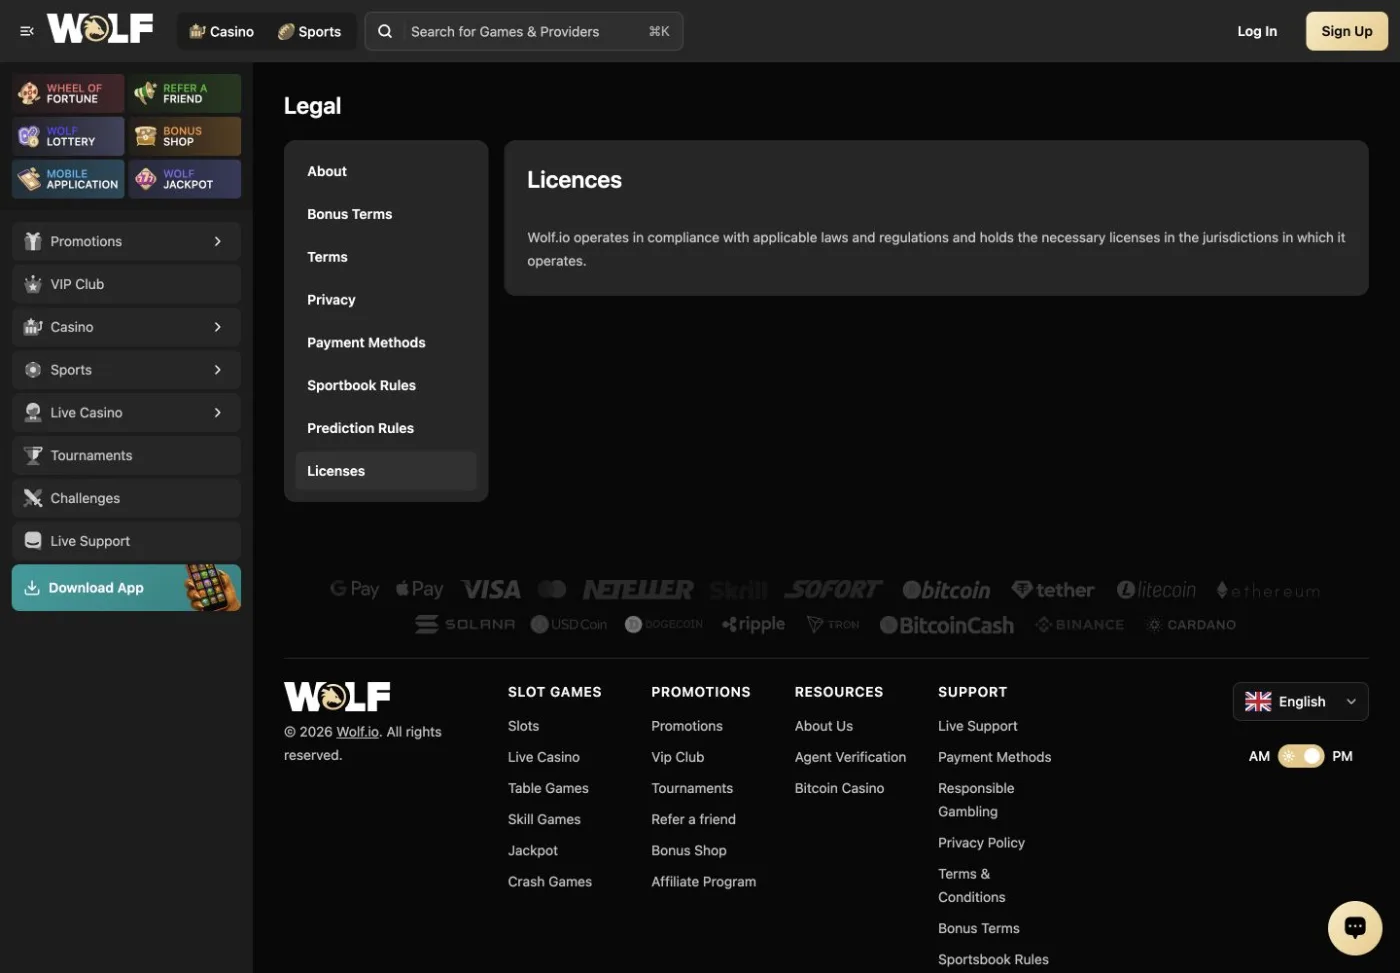This screenshot has width=1400, height=973.
Task: Switch to the Sports header tab
Action: [x=310, y=31]
